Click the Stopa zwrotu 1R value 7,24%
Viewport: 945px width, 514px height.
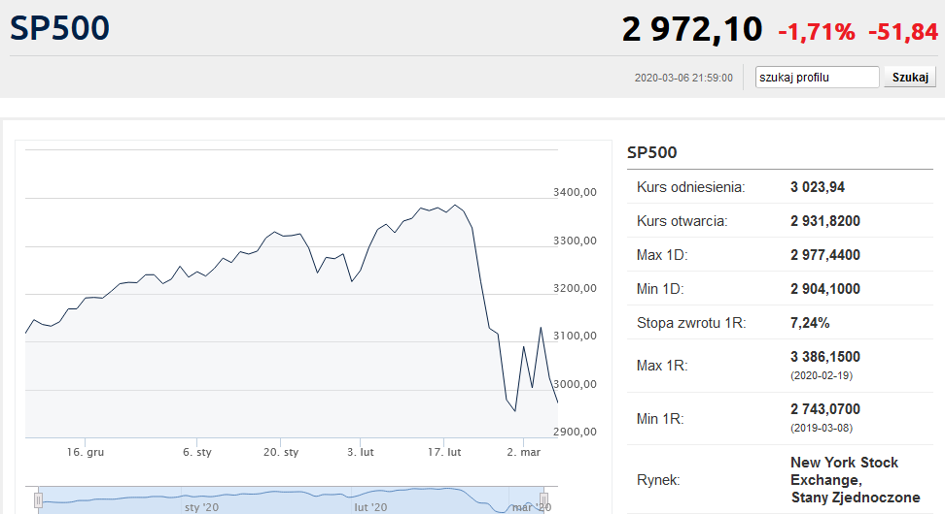coord(809,323)
